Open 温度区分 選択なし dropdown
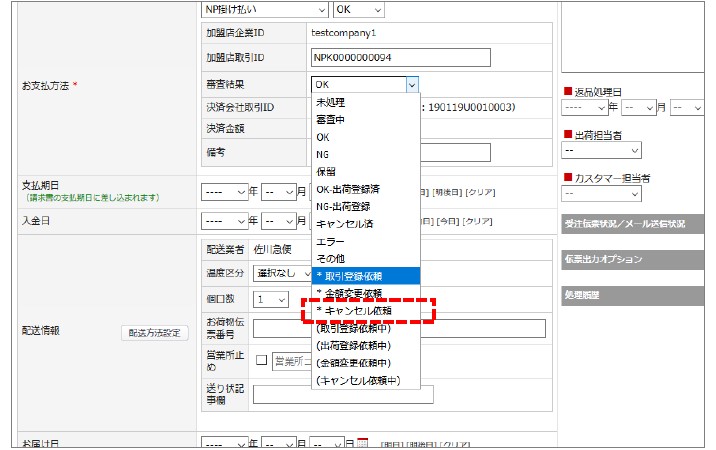This screenshot has height=450, width=716. point(283,273)
